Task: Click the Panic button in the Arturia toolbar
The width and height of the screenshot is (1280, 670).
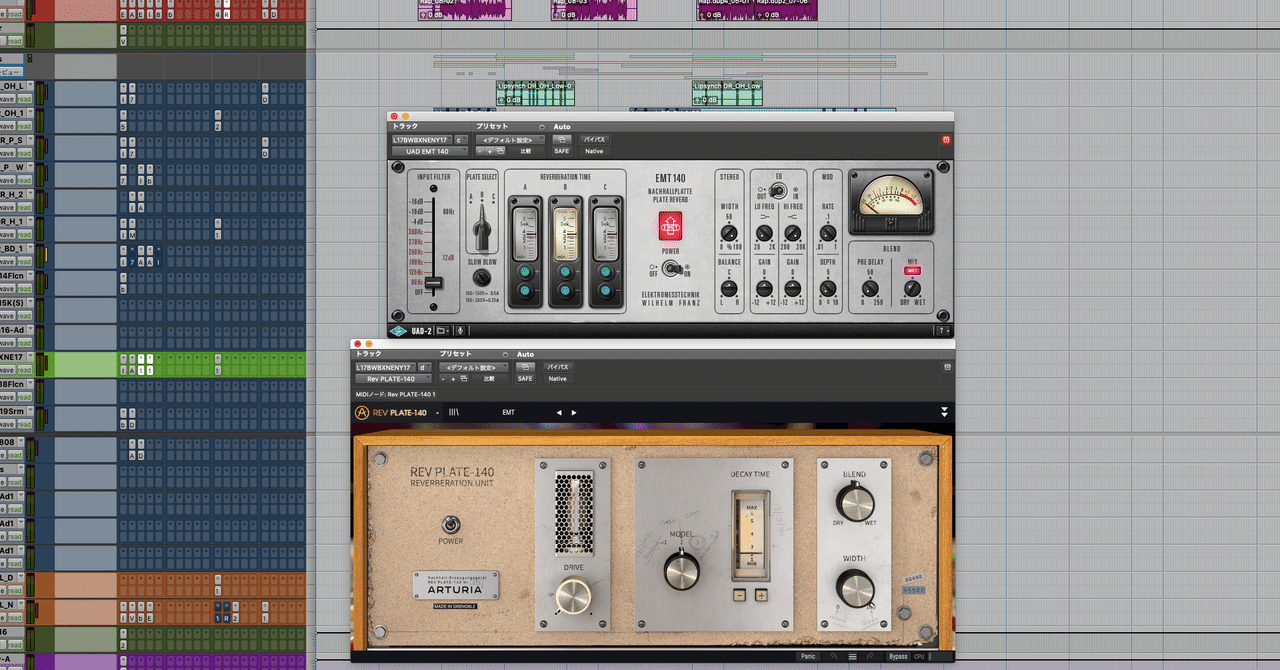Action: point(808,656)
